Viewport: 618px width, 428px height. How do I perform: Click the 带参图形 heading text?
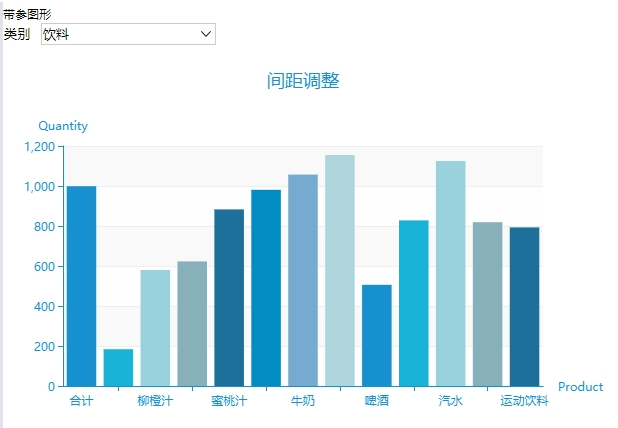(27, 15)
